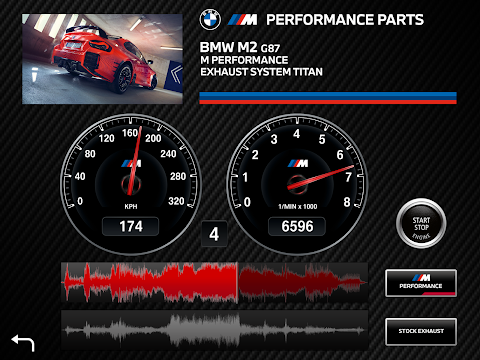This screenshot has height=360, width=480.
Task: Click EXHAUST SYSTEM TITAN text
Action: pos(261,72)
